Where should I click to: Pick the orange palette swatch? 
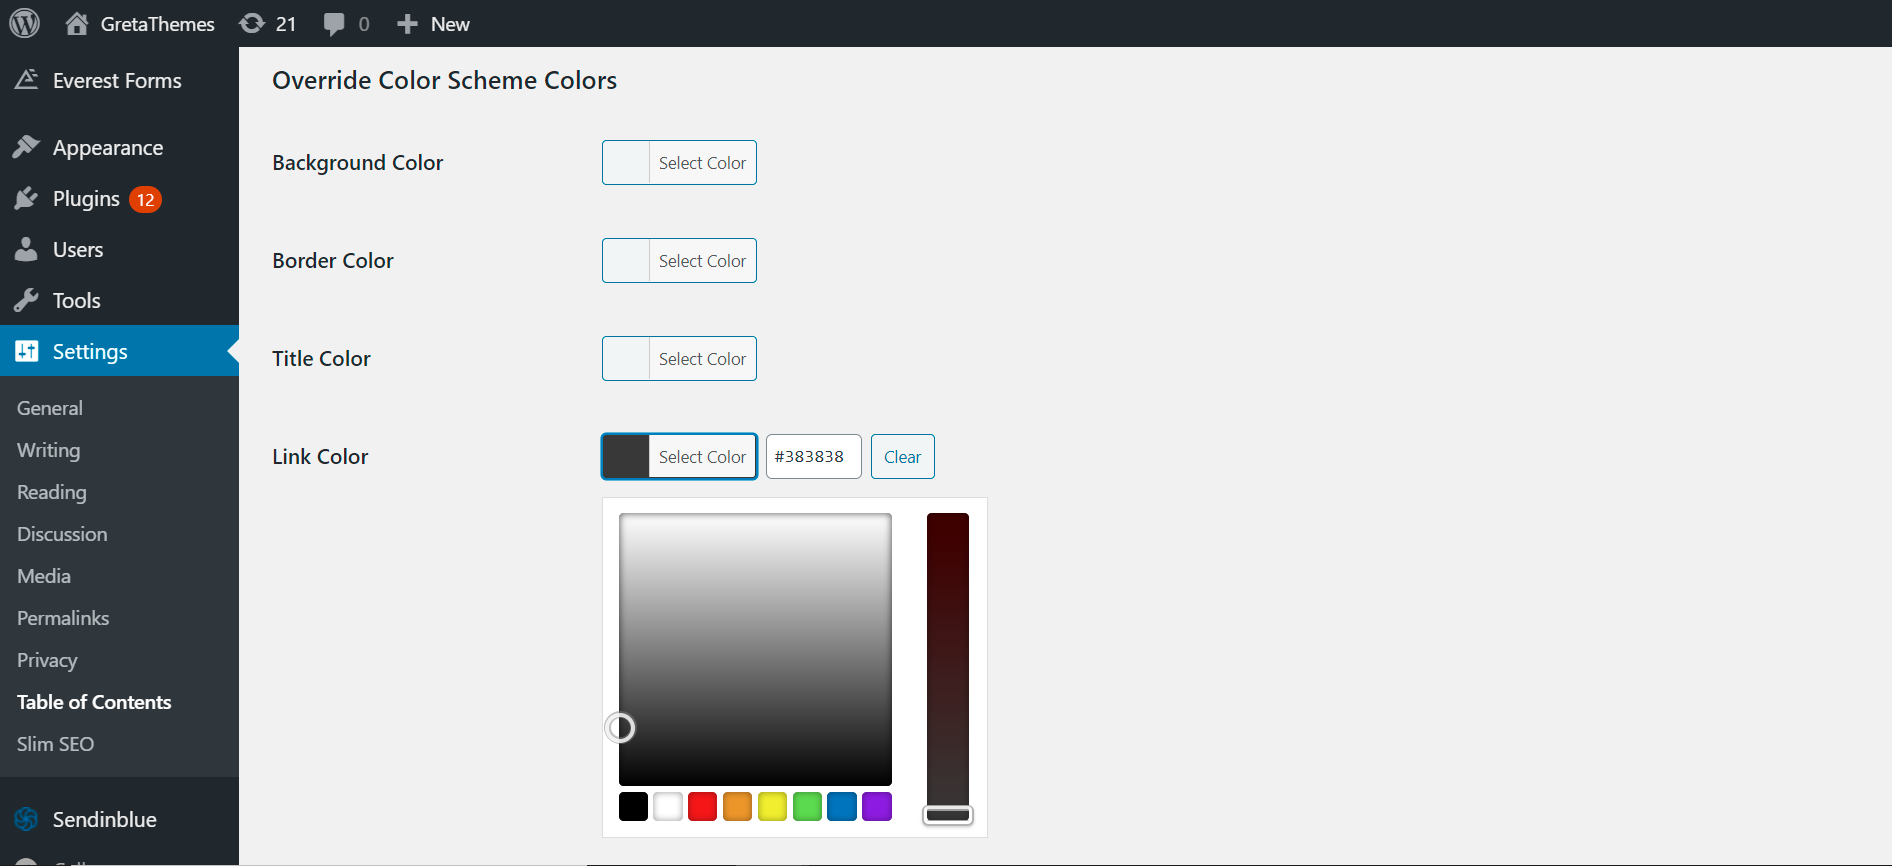[x=737, y=806]
